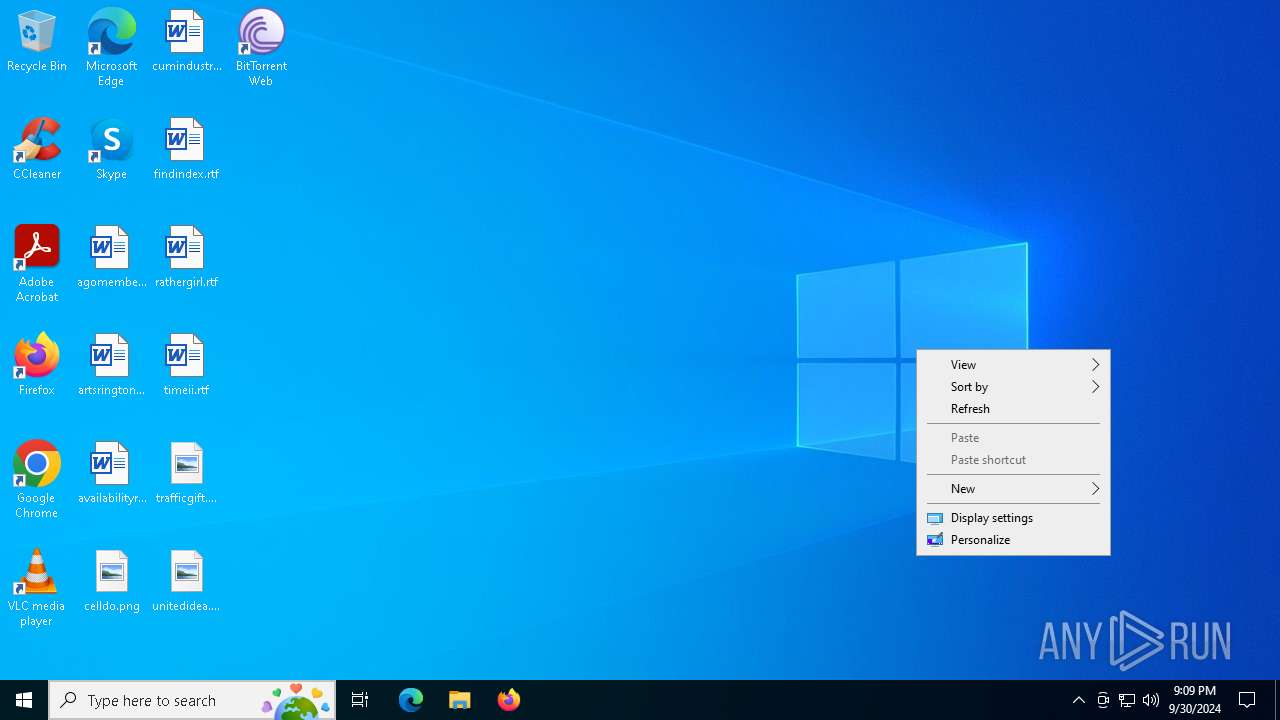Viewport: 1280px width, 720px height.
Task: Select the rathergirl.rtf file icon
Action: (x=186, y=258)
